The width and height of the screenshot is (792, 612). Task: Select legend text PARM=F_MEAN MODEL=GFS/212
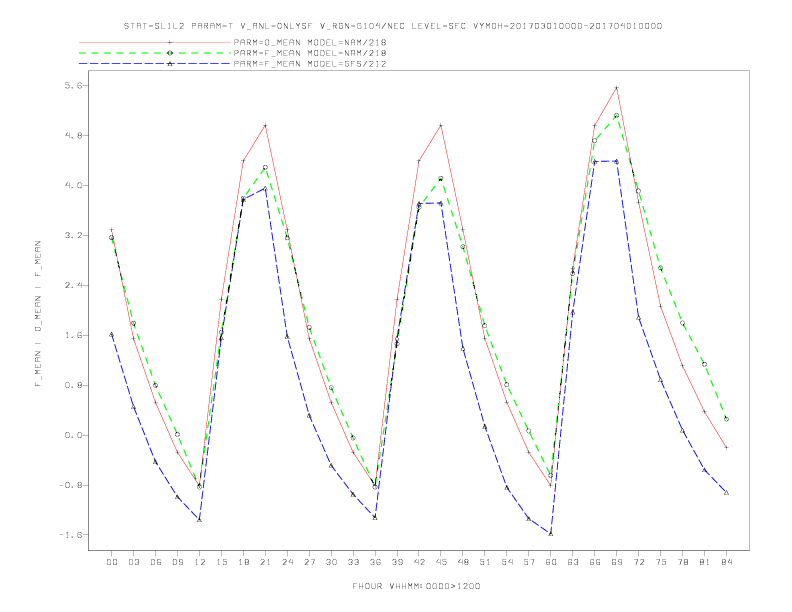[310, 64]
